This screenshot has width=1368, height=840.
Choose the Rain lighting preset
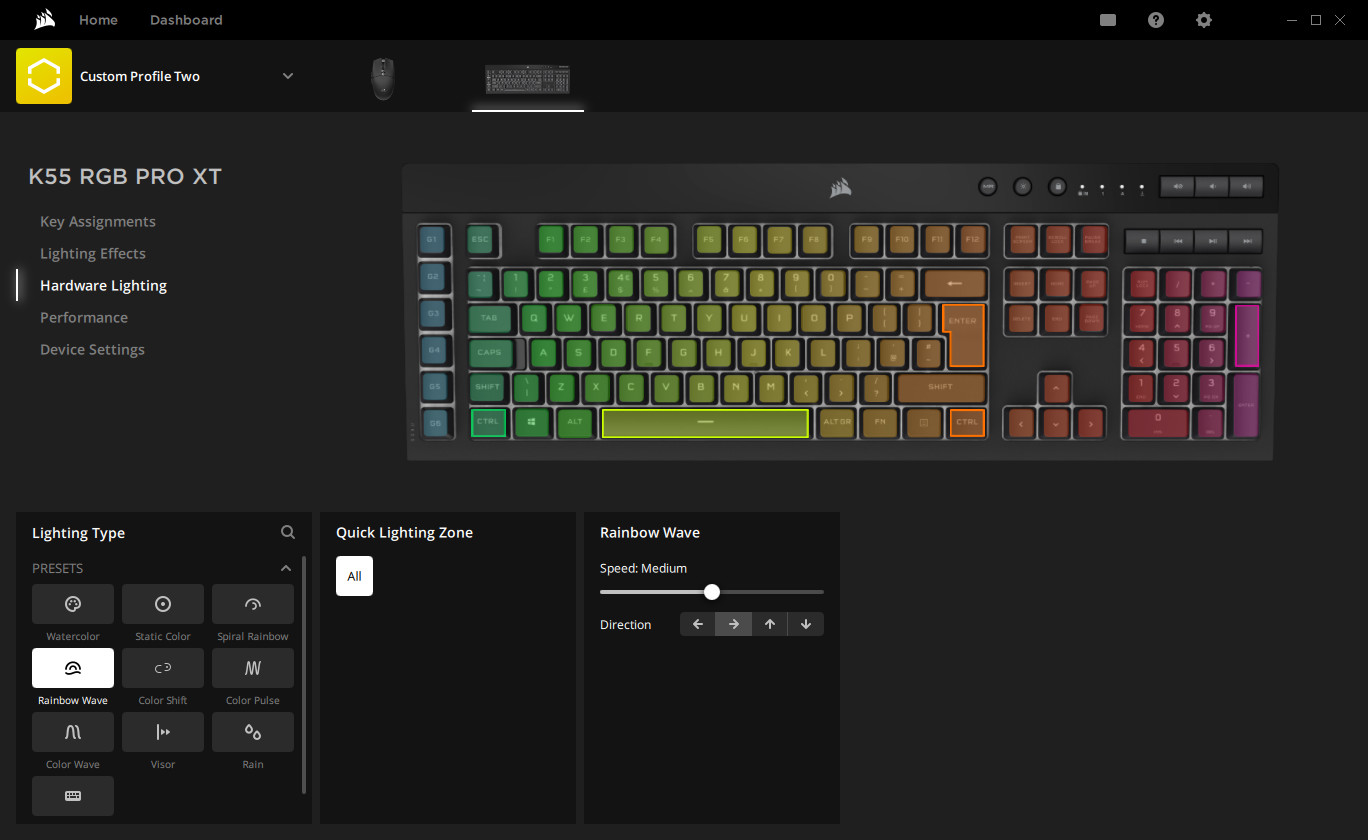(x=253, y=732)
